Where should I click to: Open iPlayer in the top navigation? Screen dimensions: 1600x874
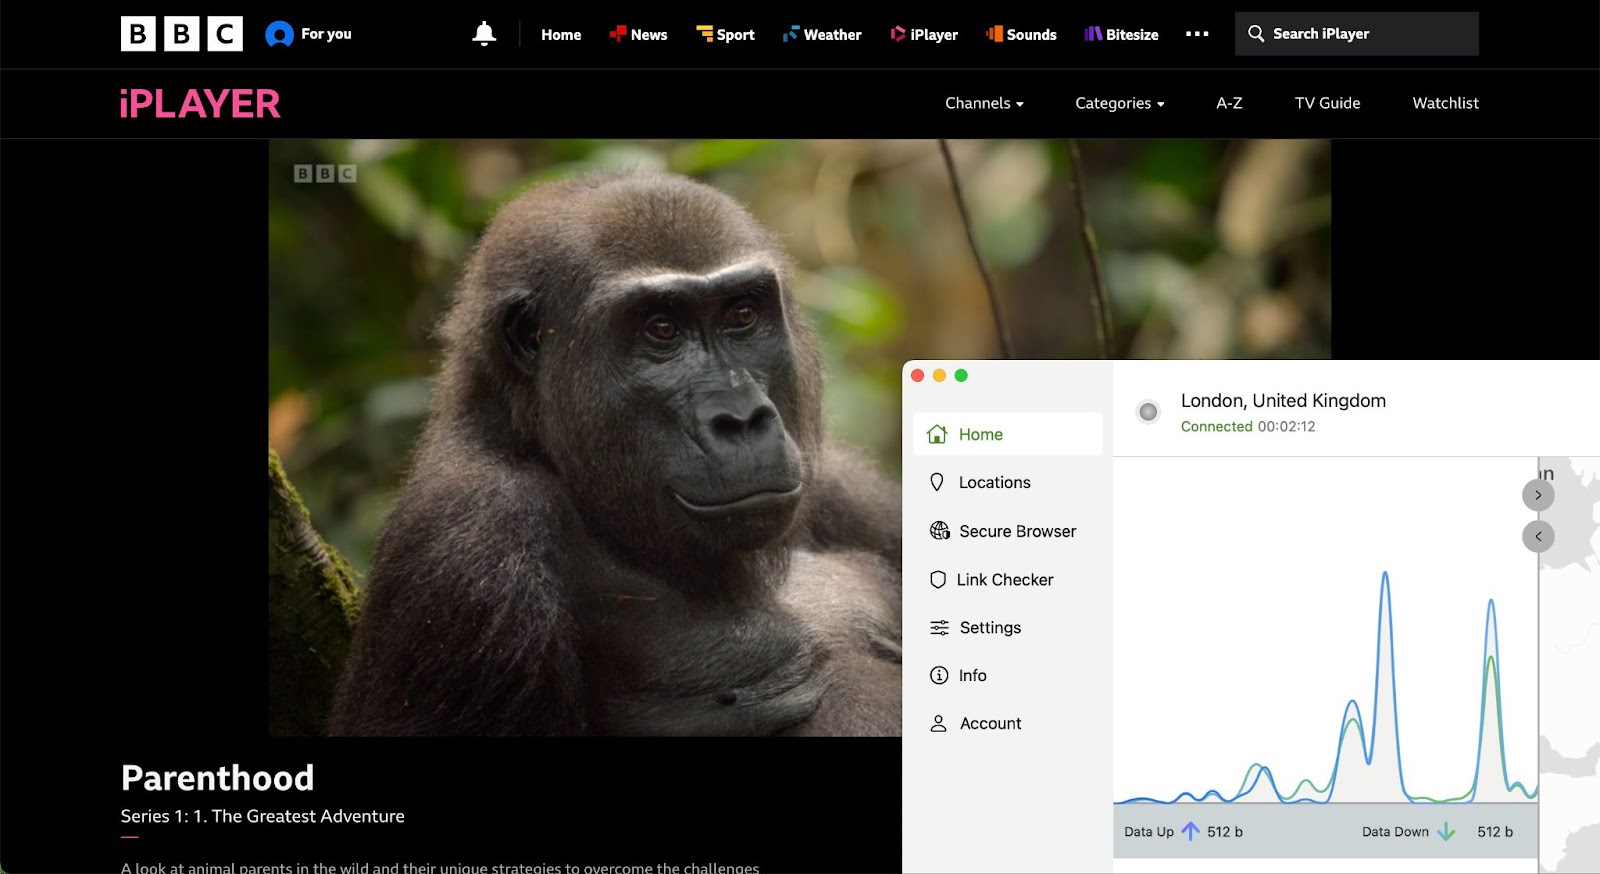pos(924,34)
